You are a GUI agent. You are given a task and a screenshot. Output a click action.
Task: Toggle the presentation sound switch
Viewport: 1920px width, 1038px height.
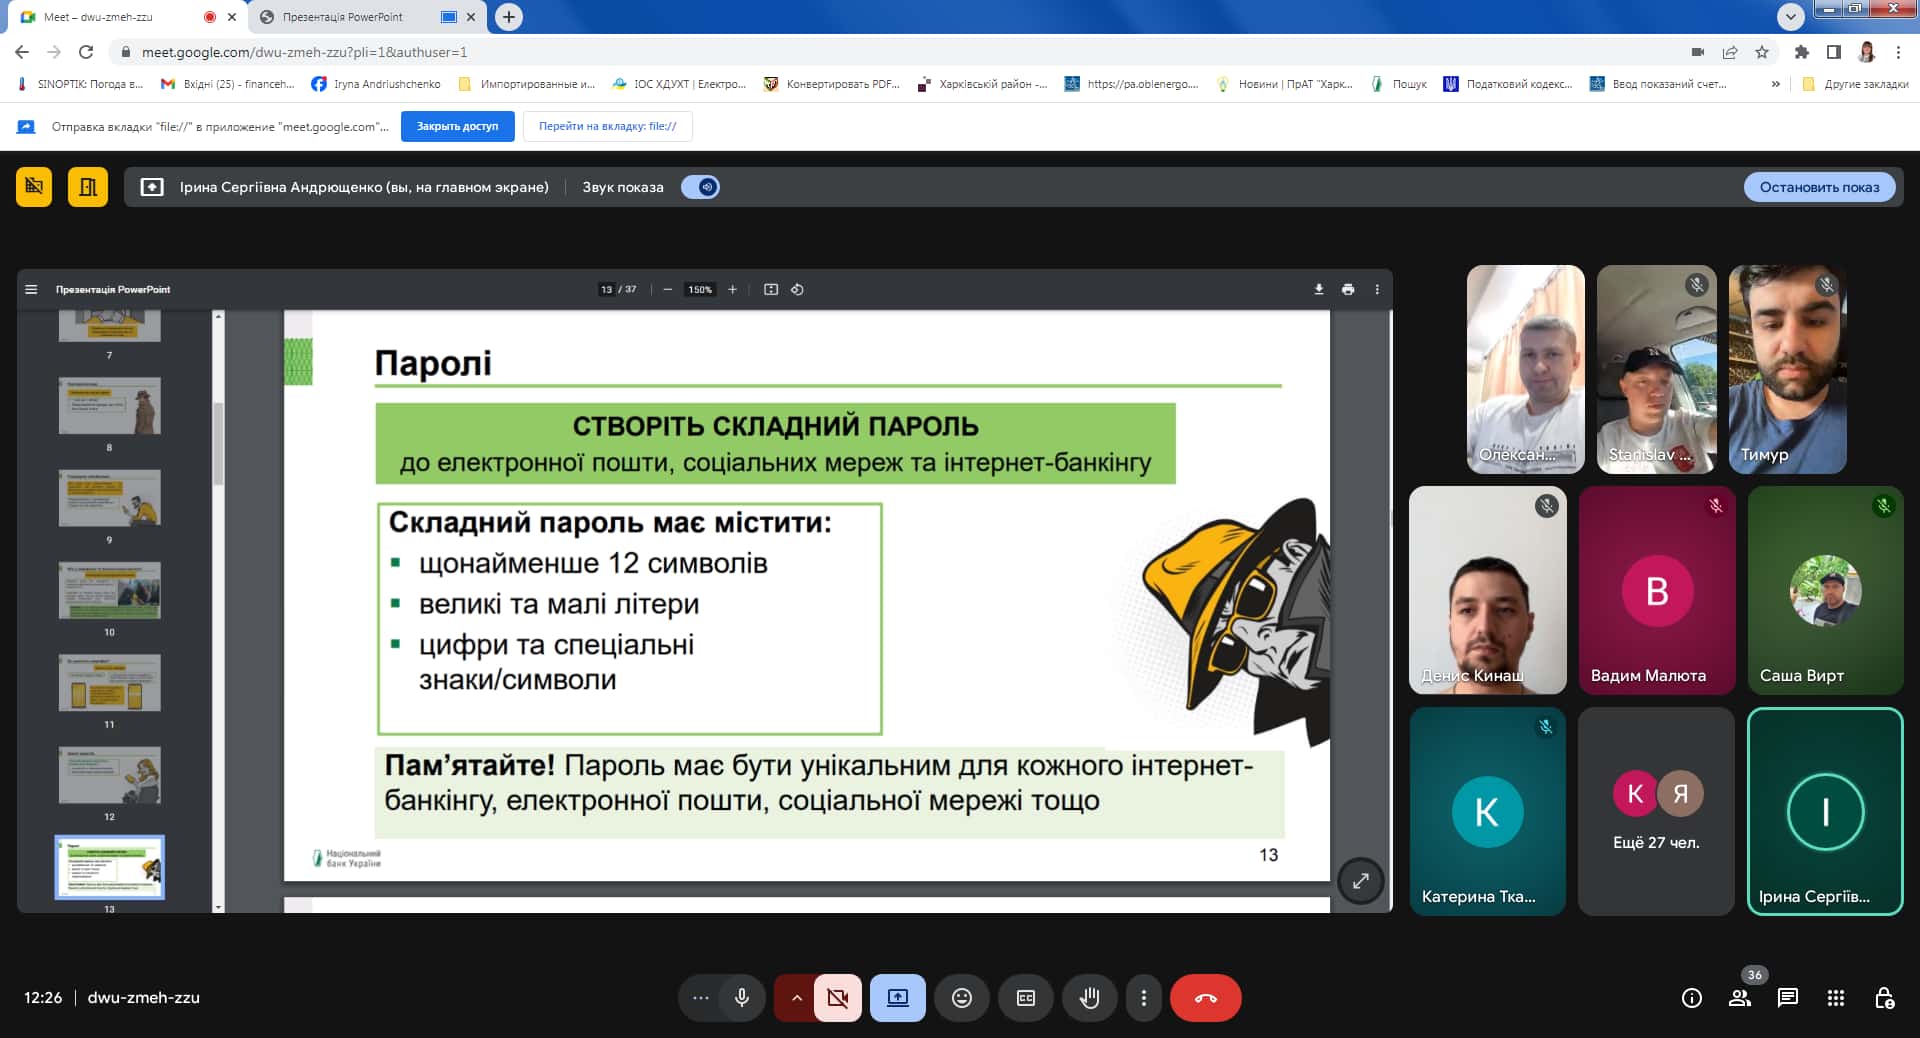tap(700, 187)
